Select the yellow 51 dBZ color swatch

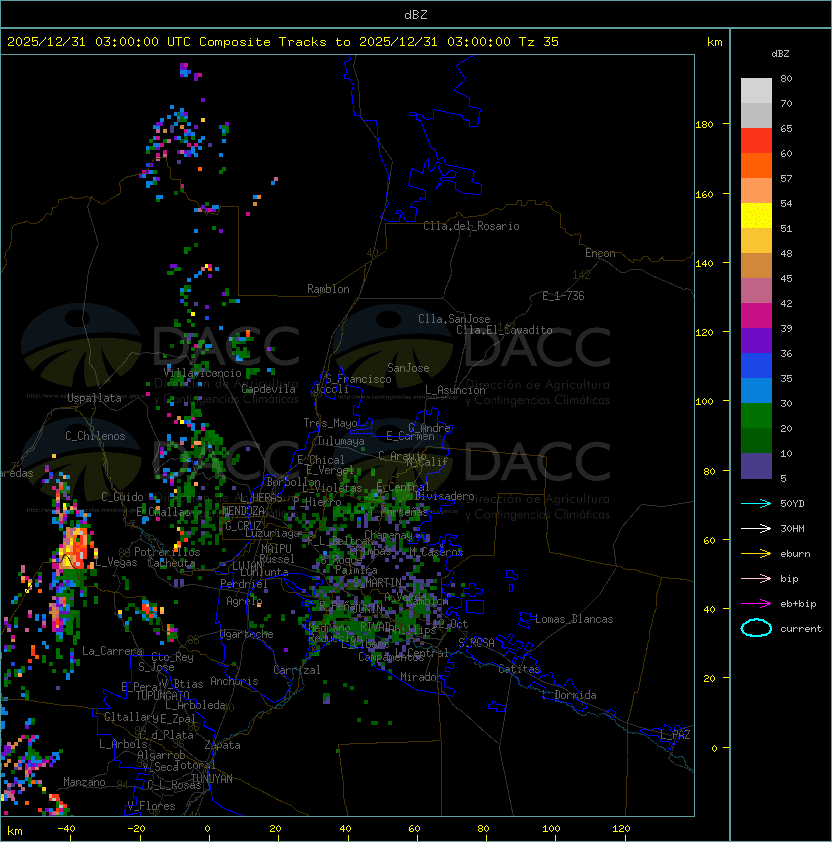[x=756, y=216]
